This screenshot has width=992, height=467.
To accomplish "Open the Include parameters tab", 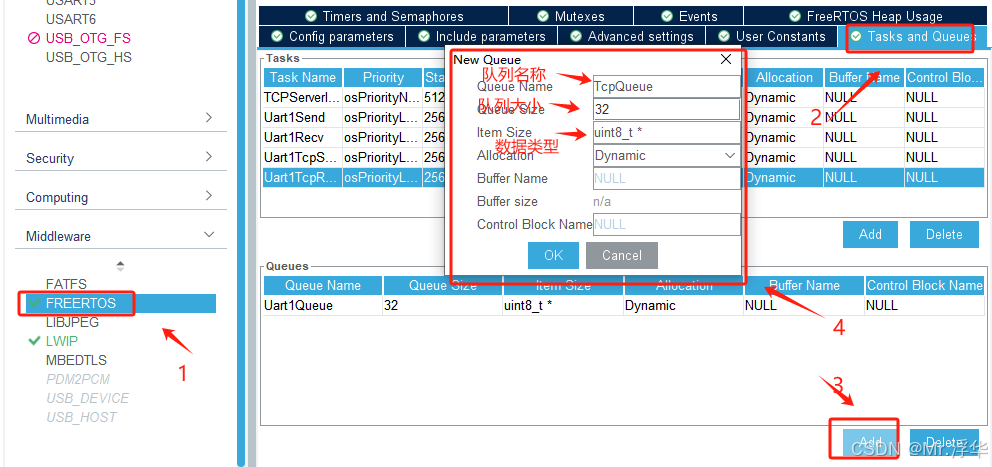I will point(481,36).
